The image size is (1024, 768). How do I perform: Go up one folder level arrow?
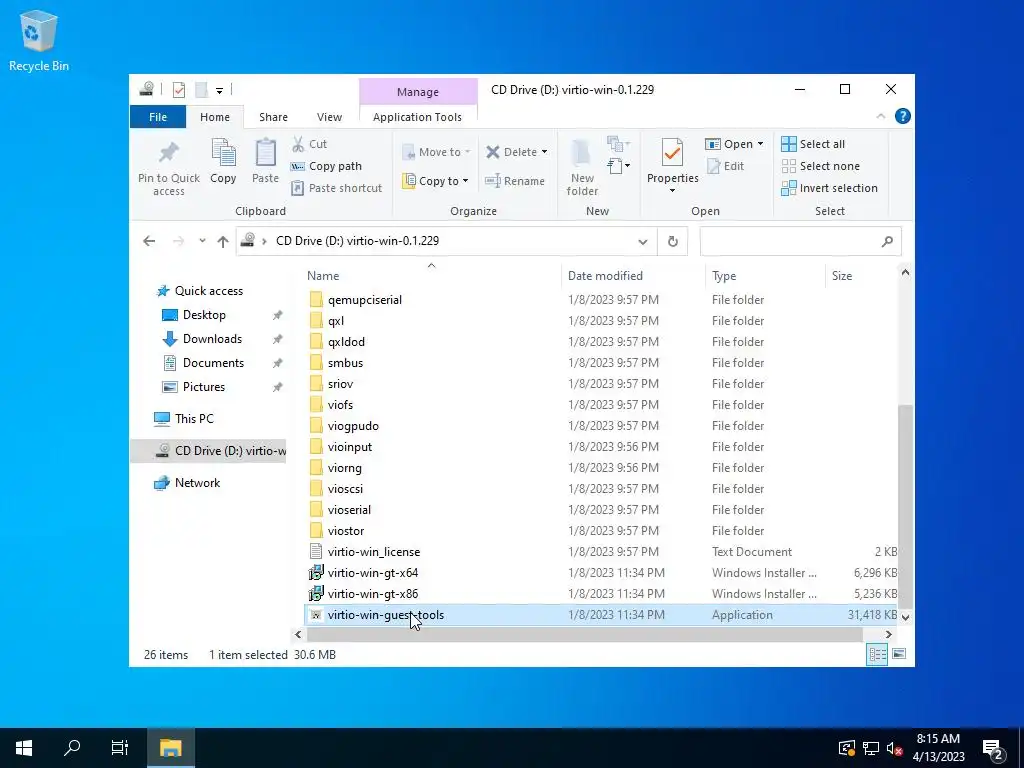223,242
